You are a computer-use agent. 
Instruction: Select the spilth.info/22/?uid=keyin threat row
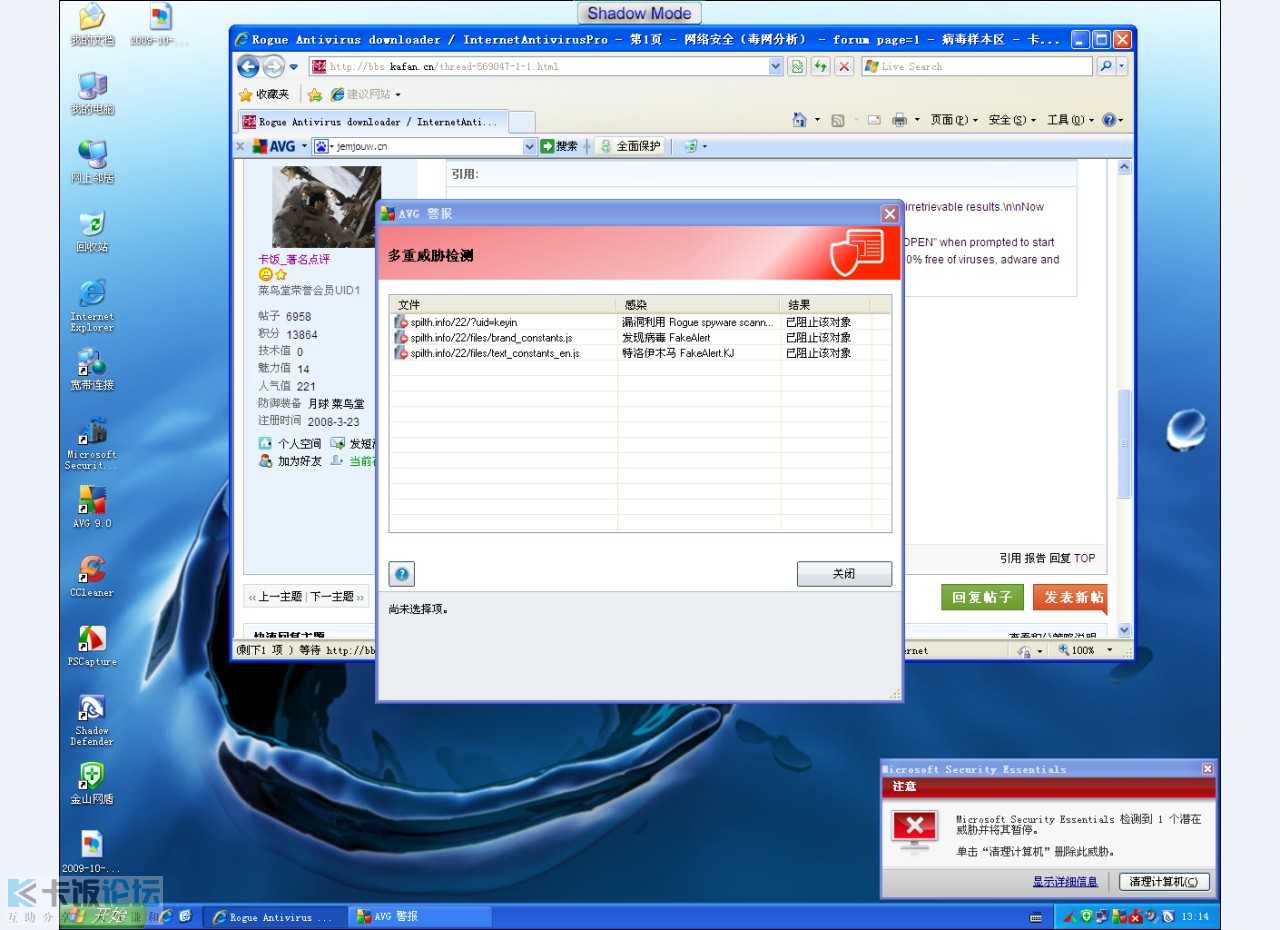pos(640,322)
